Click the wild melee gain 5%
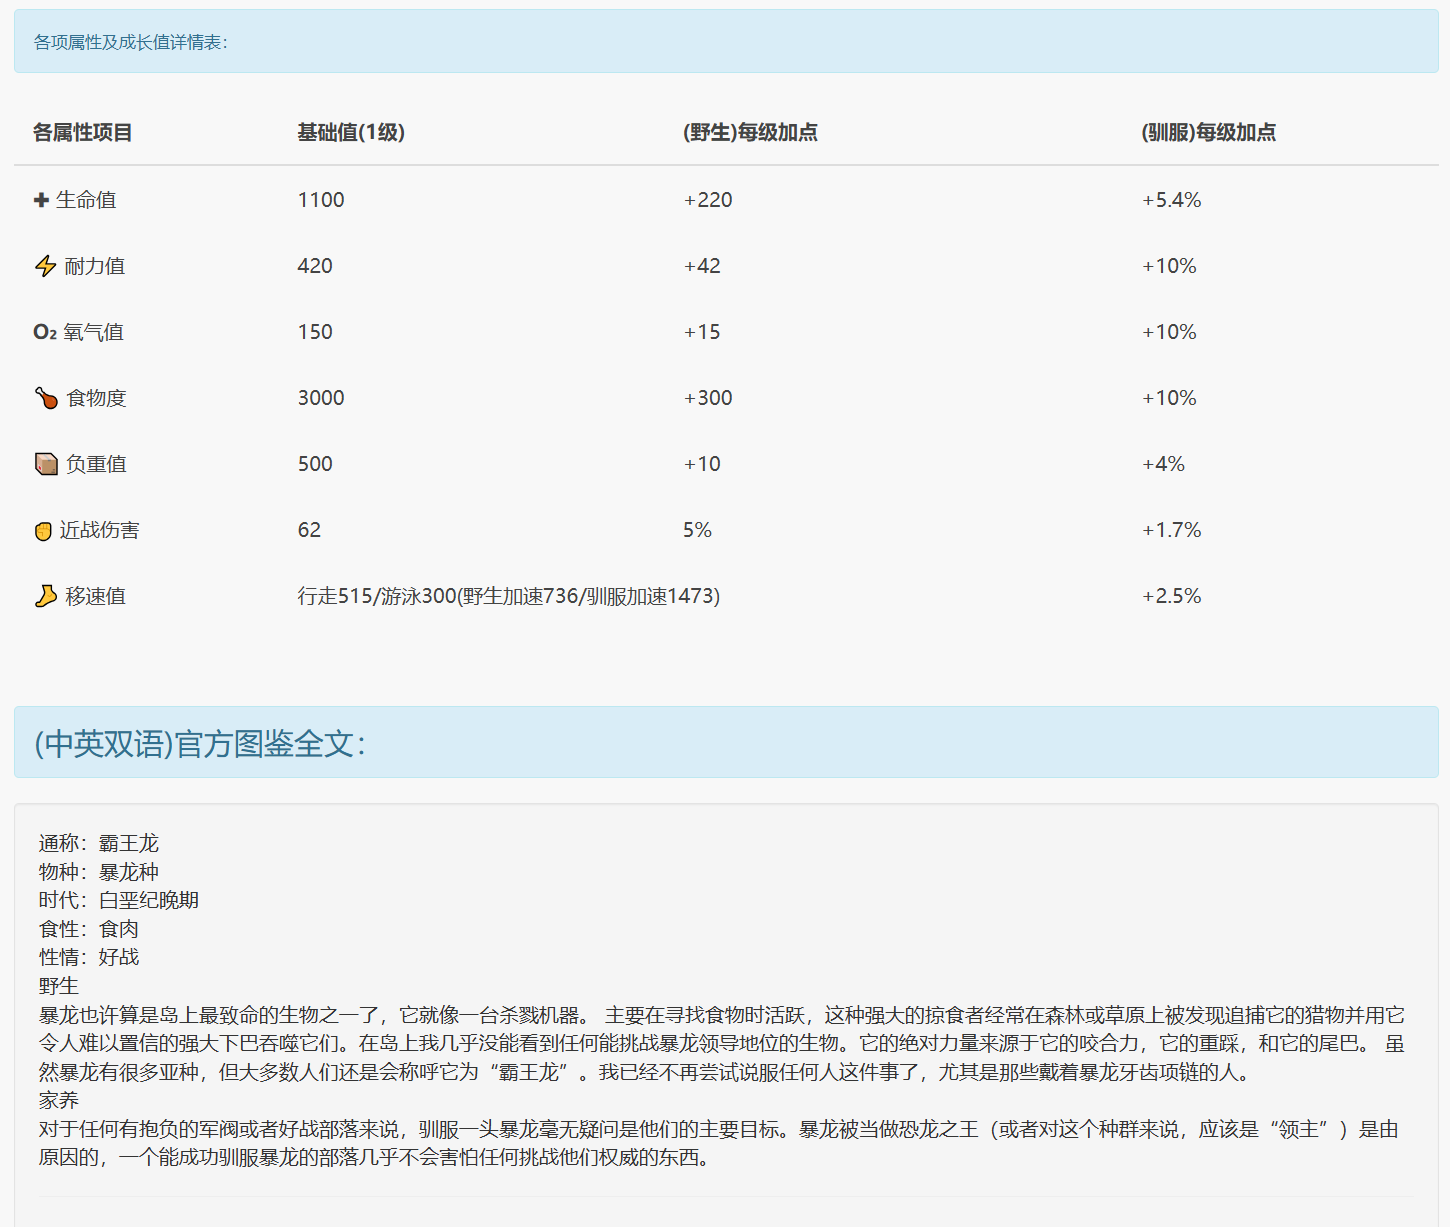Image resolution: width=1450 pixels, height=1227 pixels. click(x=697, y=530)
